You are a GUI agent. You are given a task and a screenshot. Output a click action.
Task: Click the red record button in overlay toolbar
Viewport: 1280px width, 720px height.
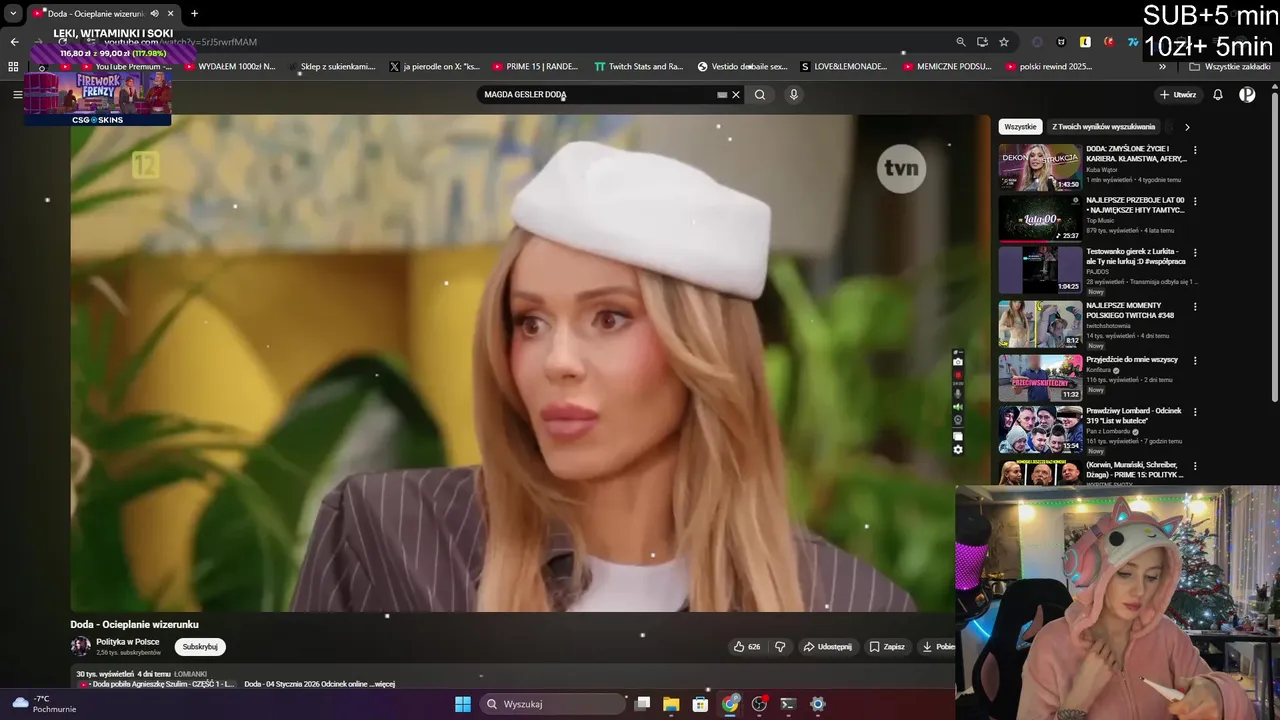coord(958,376)
